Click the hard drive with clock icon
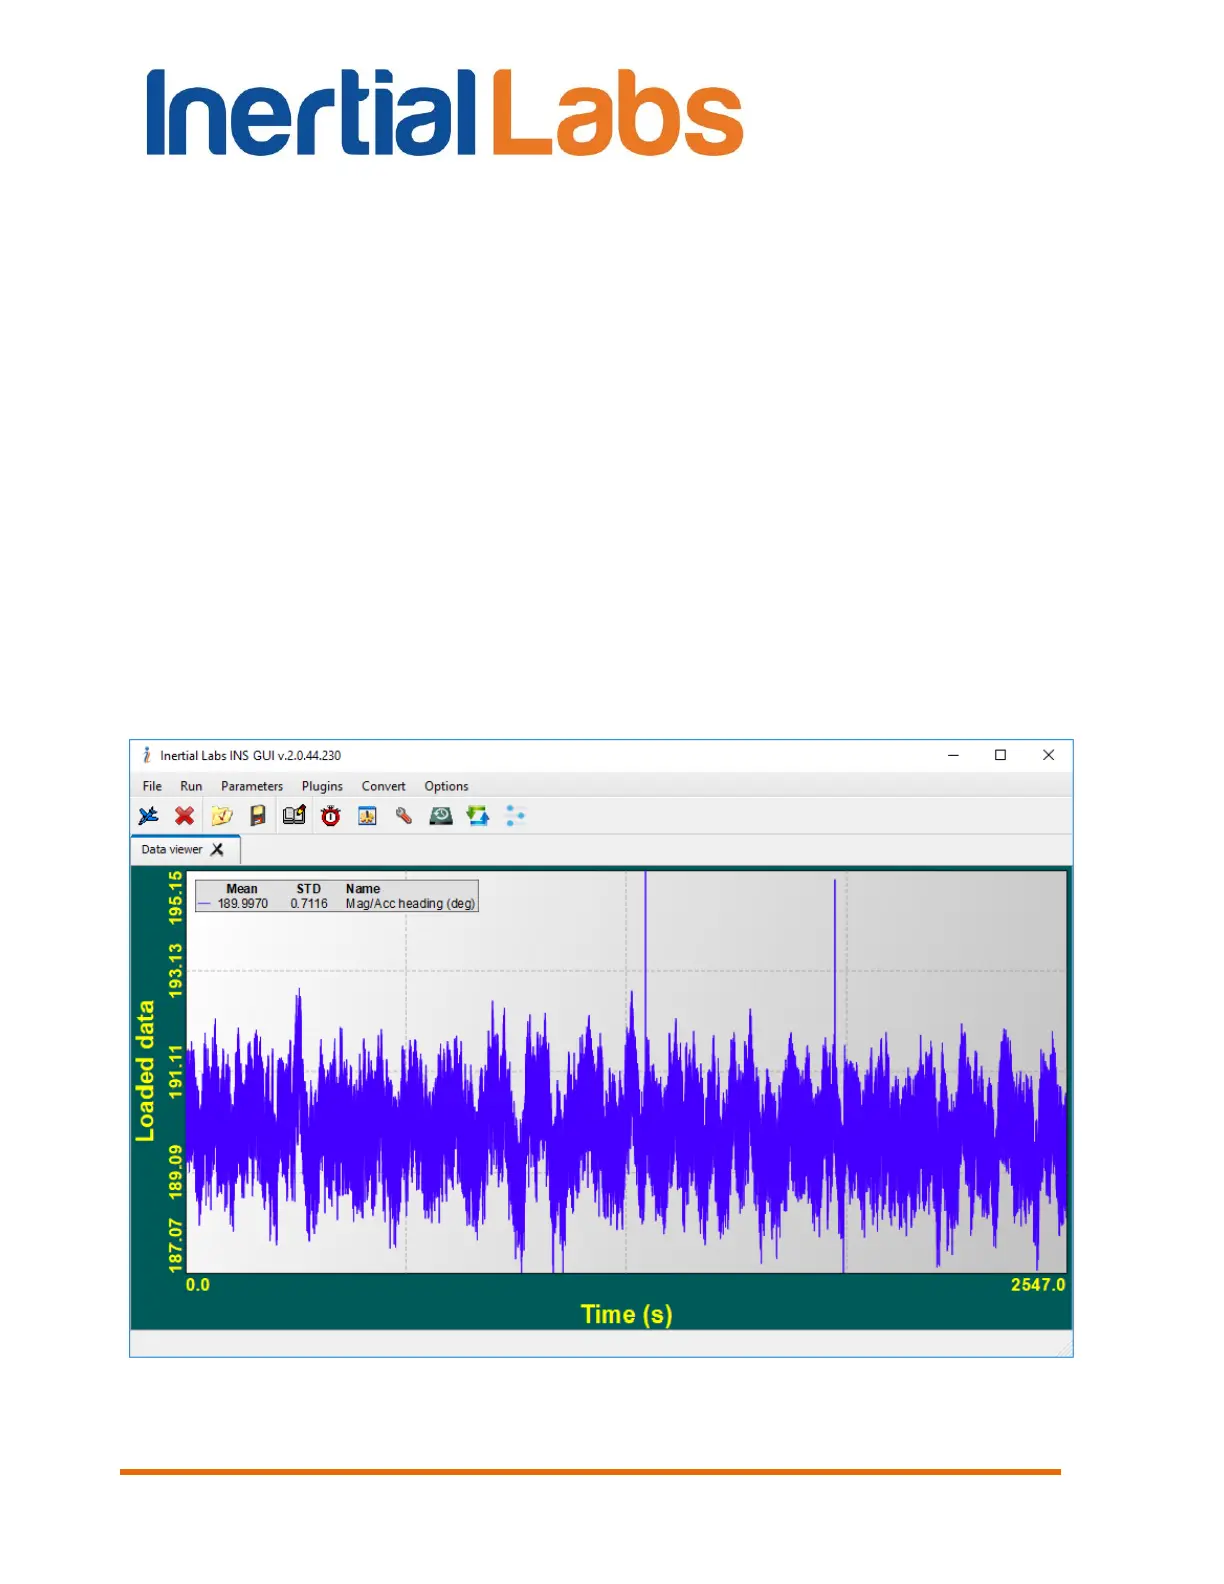Screen dimensions: 1224x1584 (441, 816)
